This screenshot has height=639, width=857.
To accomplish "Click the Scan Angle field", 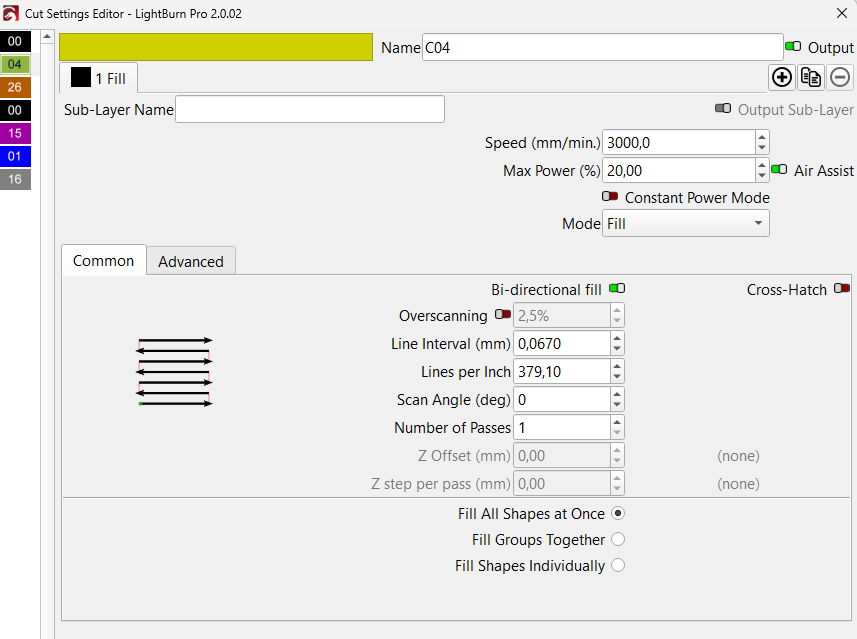I will tap(561, 400).
